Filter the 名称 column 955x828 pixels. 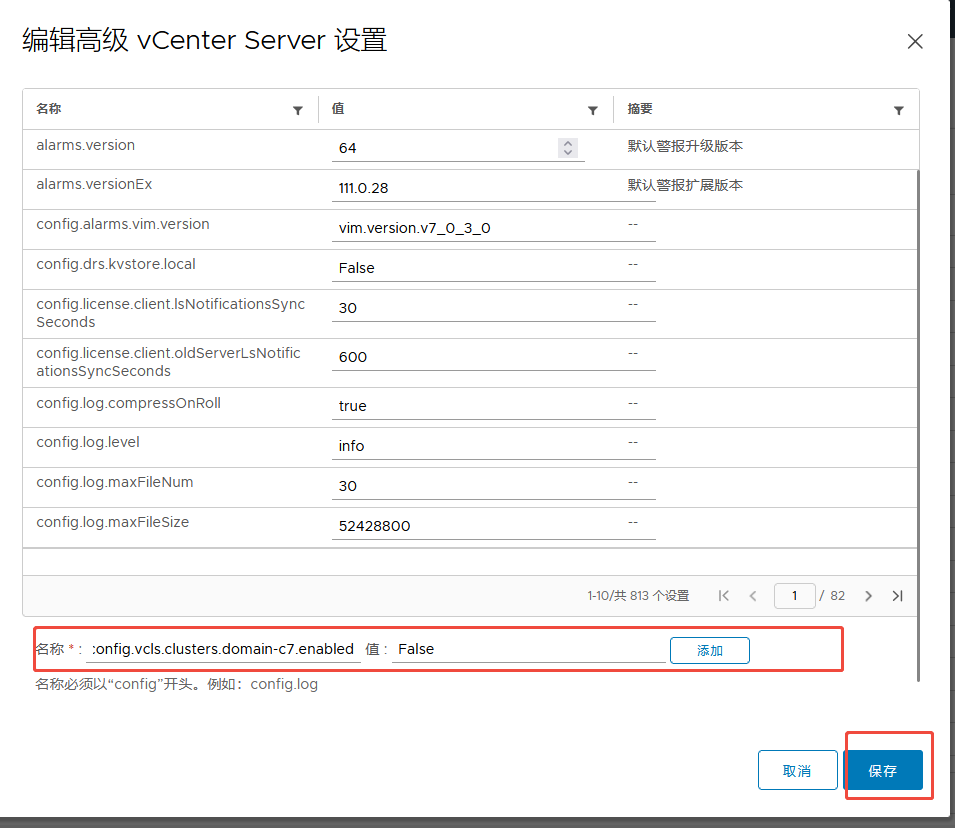click(298, 110)
